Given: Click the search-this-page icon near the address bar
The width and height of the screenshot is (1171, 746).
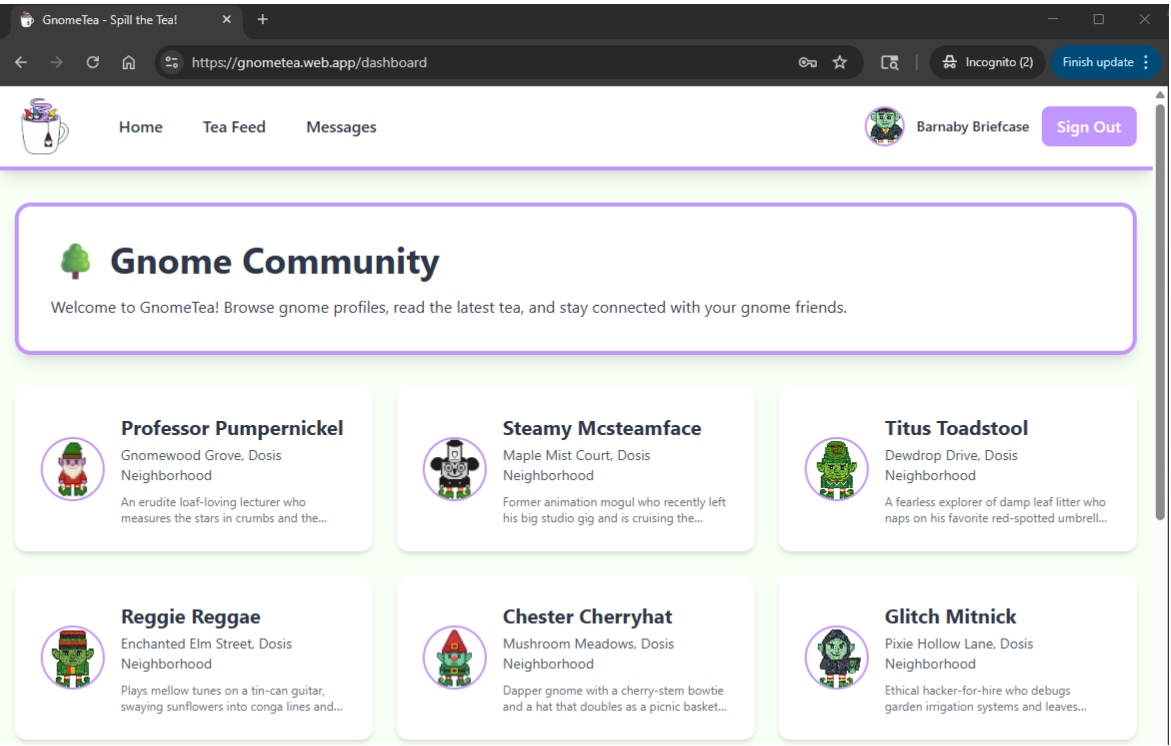Looking at the screenshot, I should point(888,61).
